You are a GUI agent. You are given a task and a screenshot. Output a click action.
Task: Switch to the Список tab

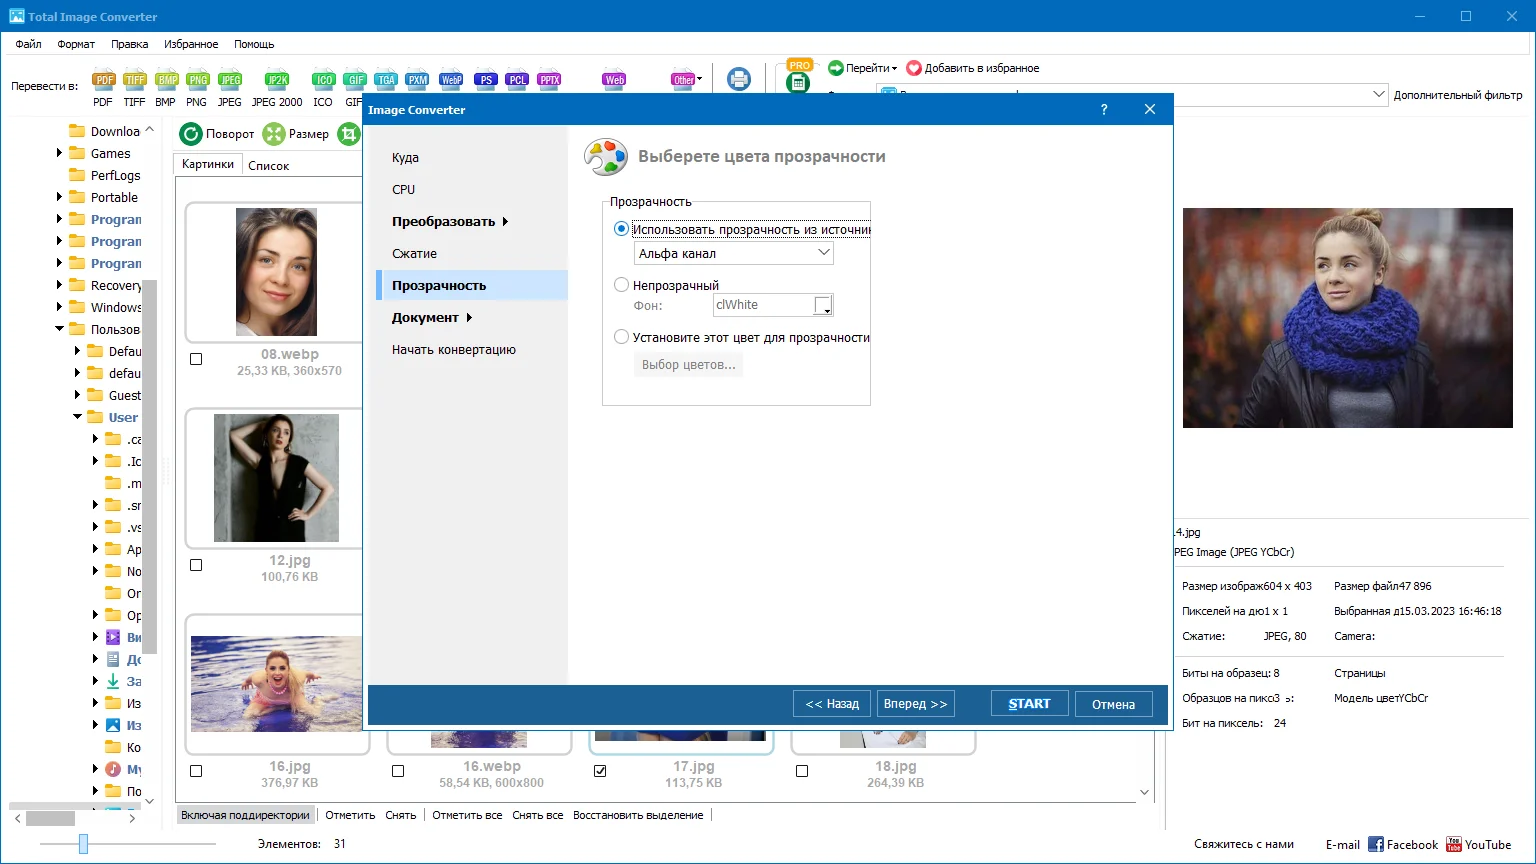268,166
